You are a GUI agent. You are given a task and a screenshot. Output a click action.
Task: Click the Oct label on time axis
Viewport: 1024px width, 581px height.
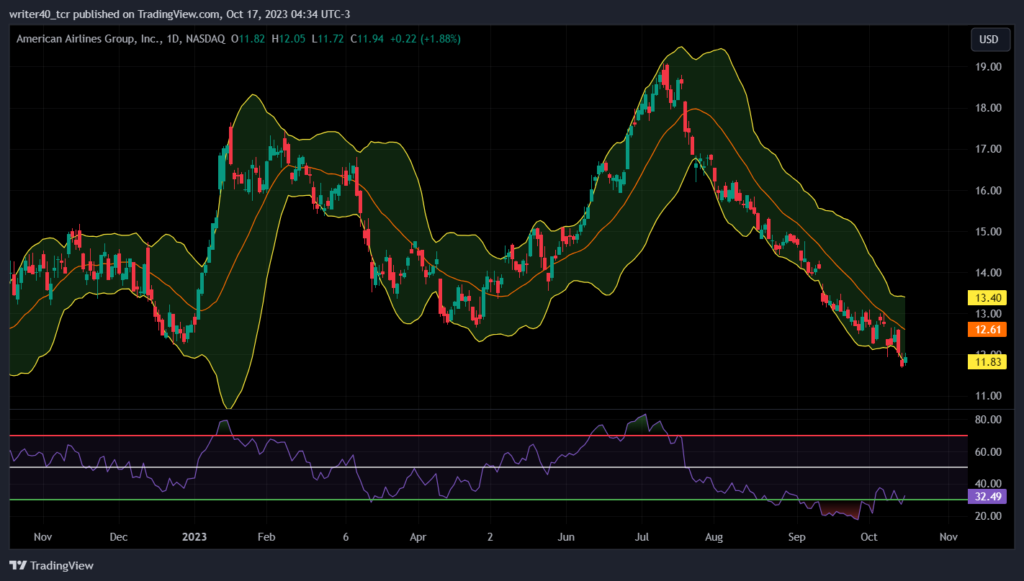pos(869,537)
